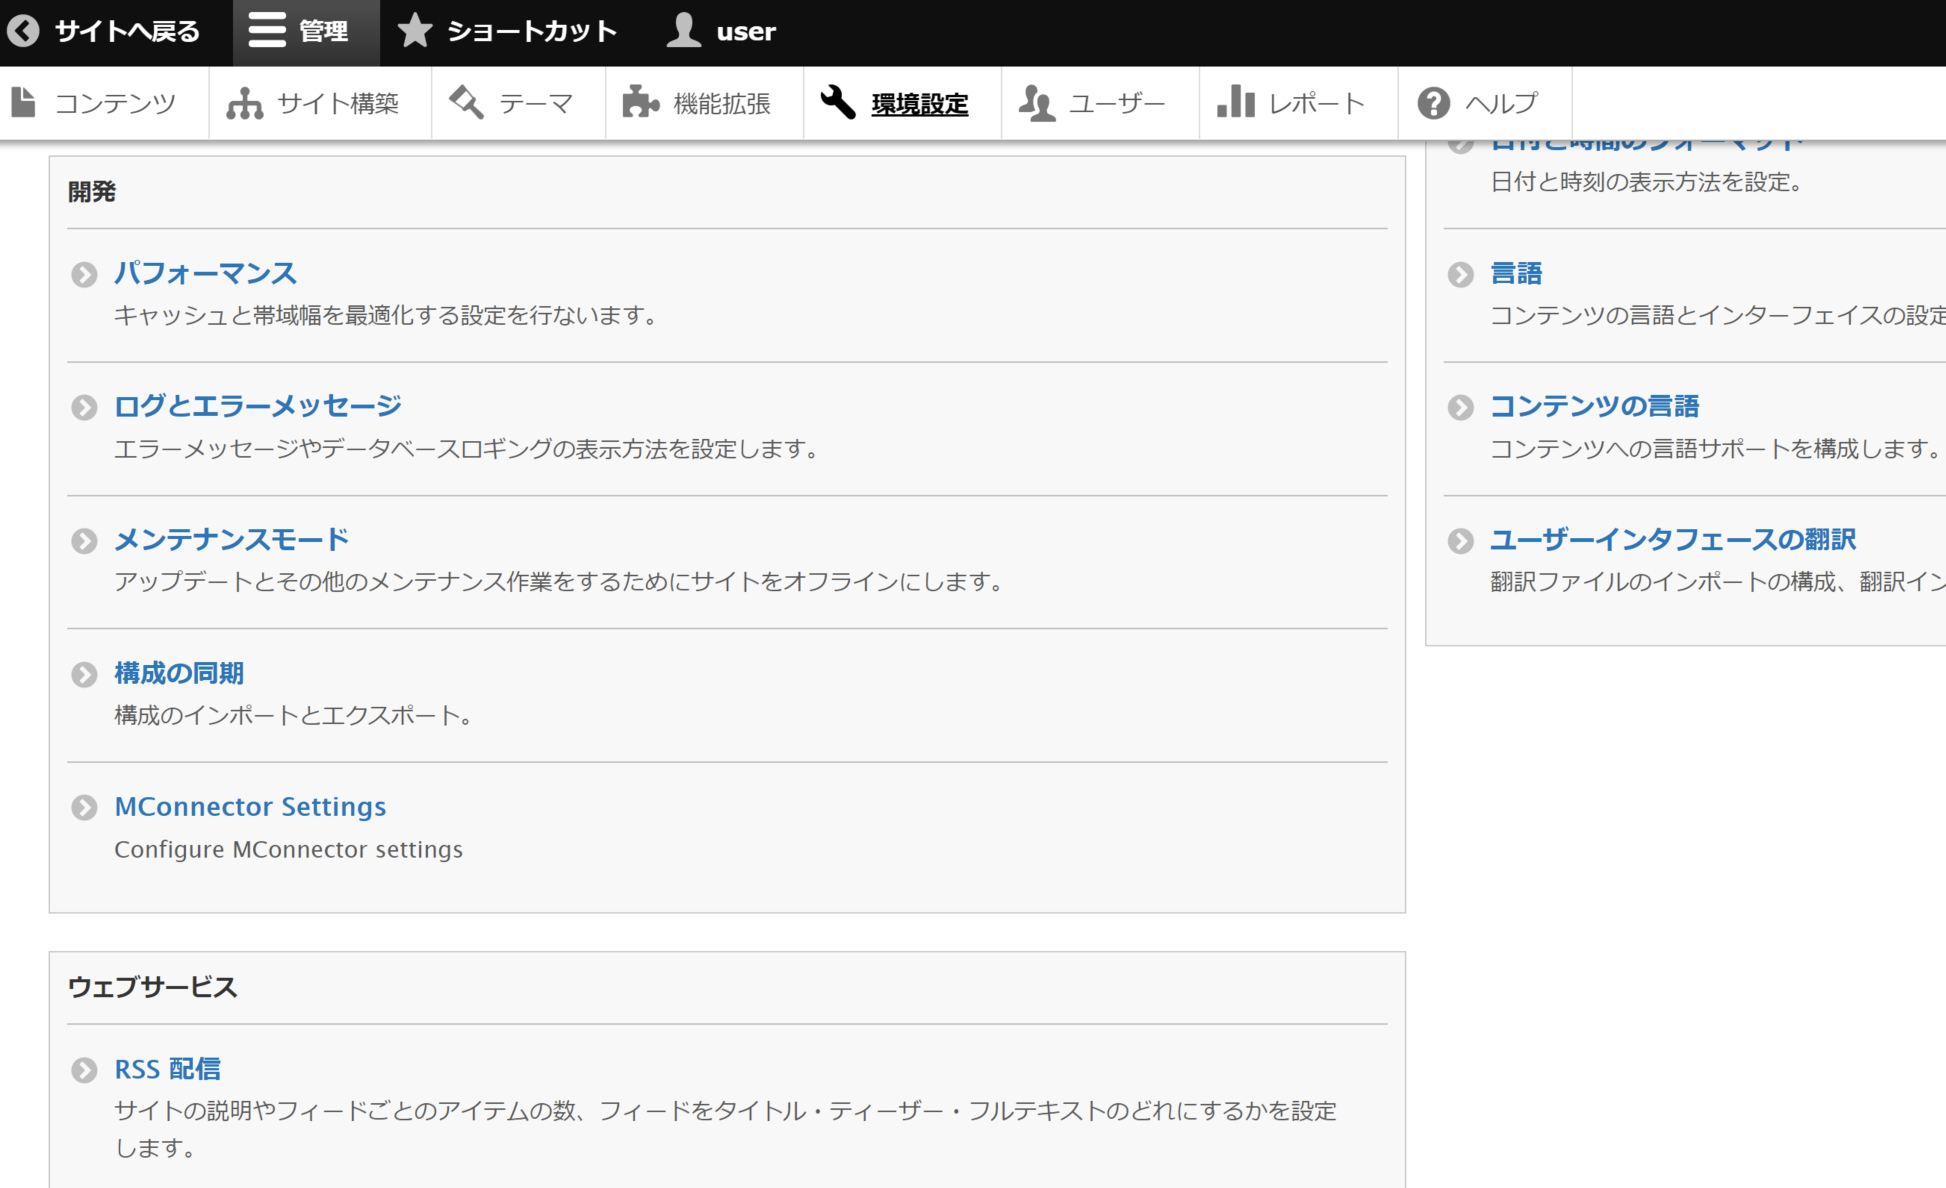
Task: Click the text Configure MConnector settings
Action: 288,849
